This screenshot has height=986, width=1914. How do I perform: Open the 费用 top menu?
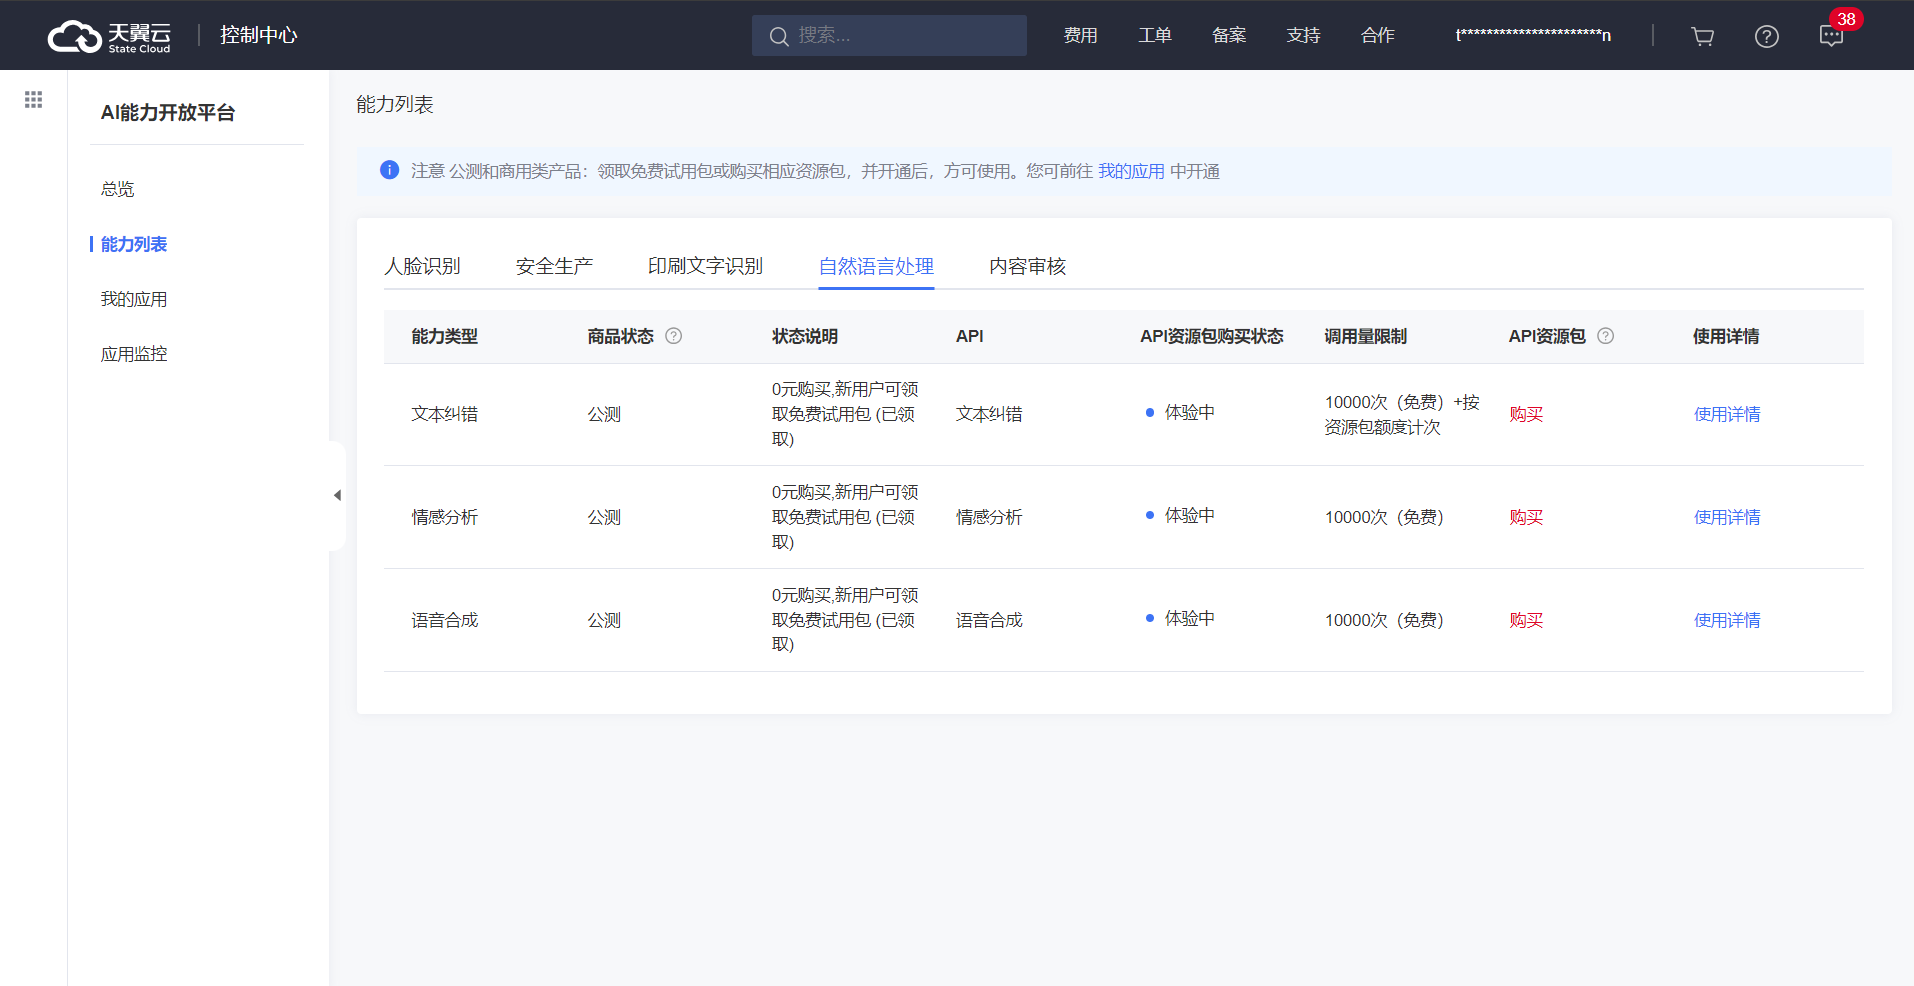[1081, 36]
